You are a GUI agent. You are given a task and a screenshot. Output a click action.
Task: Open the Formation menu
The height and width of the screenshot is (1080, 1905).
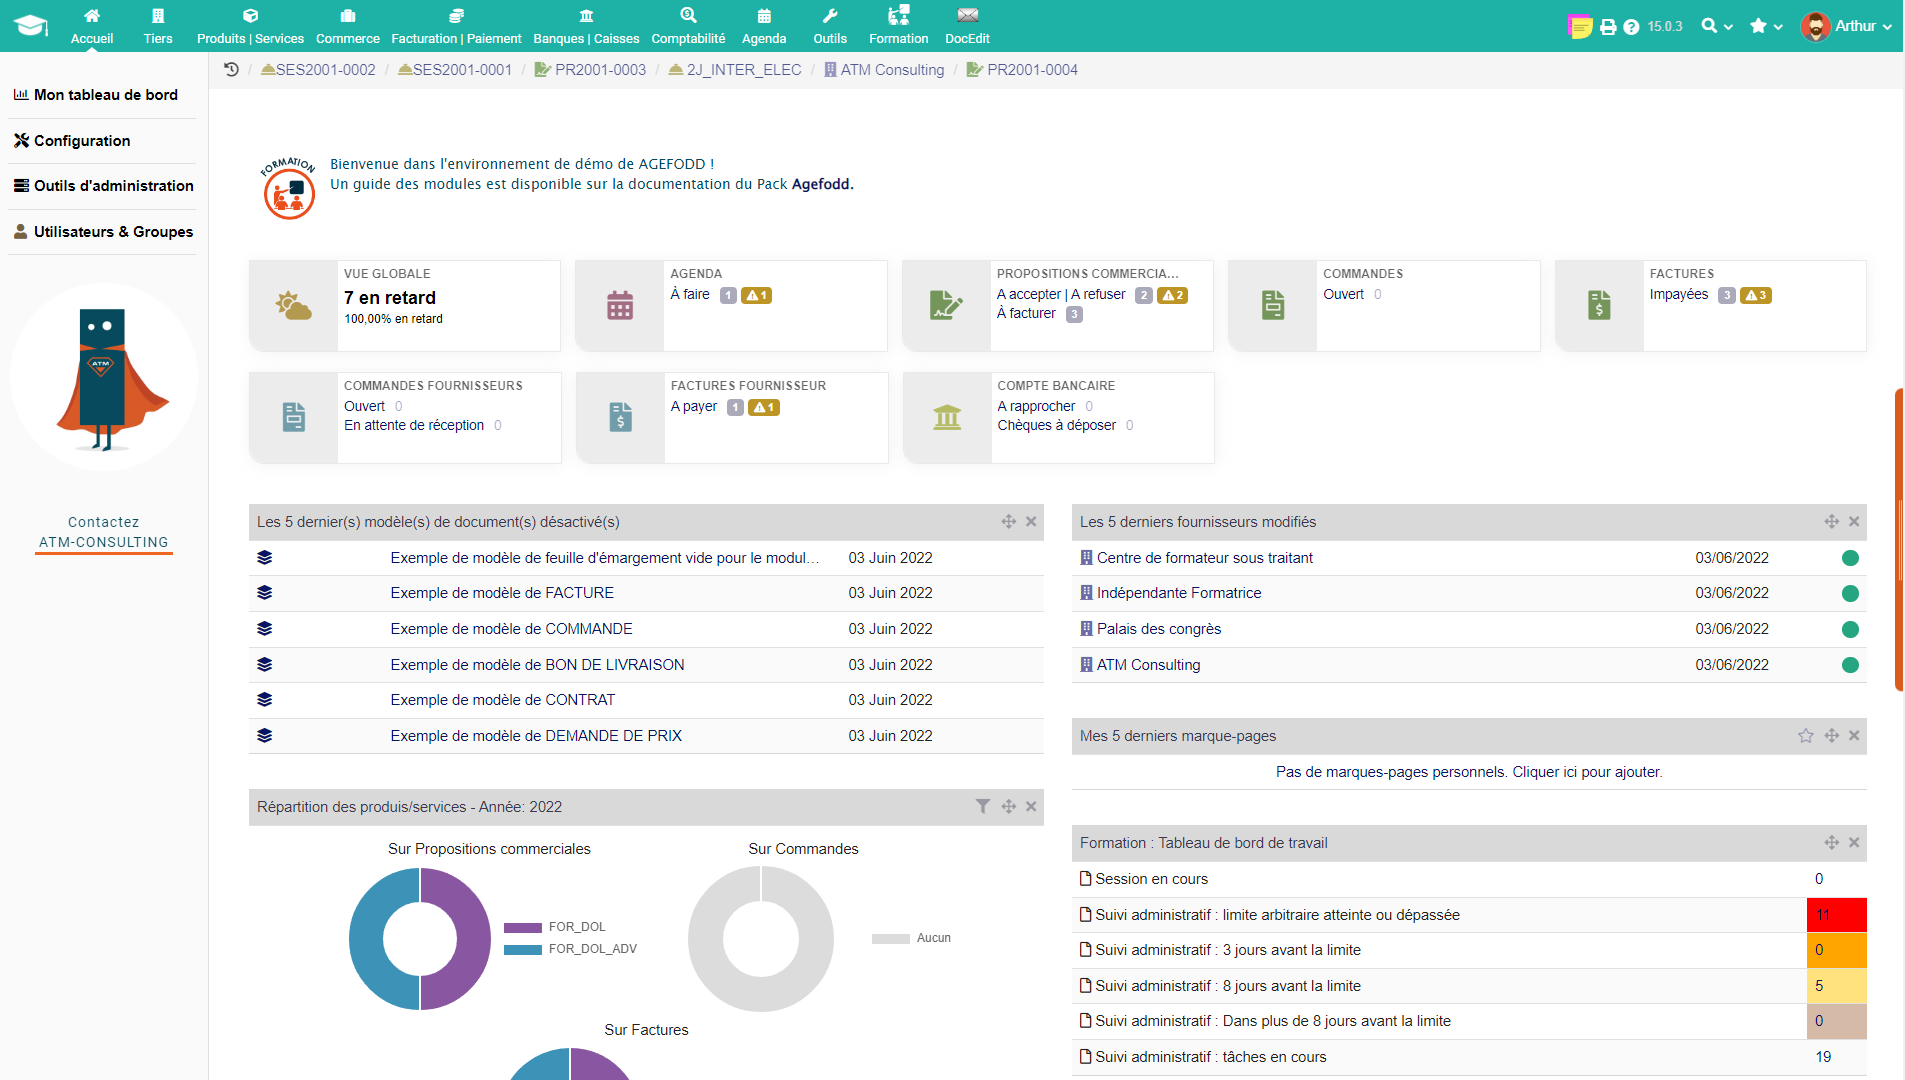click(898, 26)
